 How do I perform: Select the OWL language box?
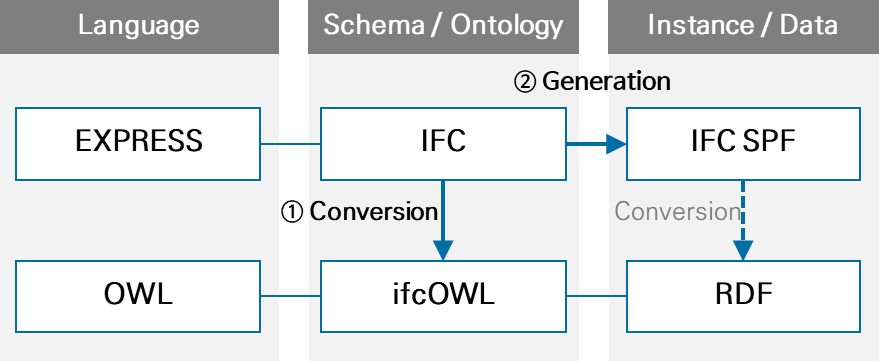pos(138,296)
